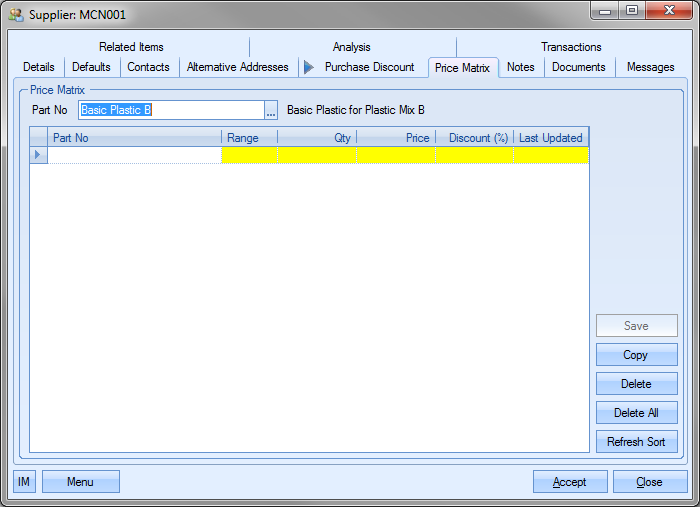Image resolution: width=700 pixels, height=507 pixels.
Task: Open the Menu button
Action: [80, 482]
